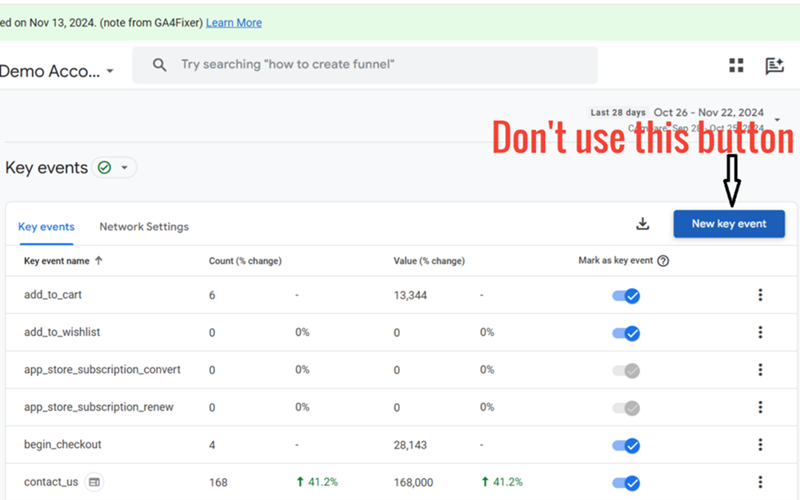The image size is (800, 500).
Task: Click the Key event name column header
Action: (x=57, y=261)
